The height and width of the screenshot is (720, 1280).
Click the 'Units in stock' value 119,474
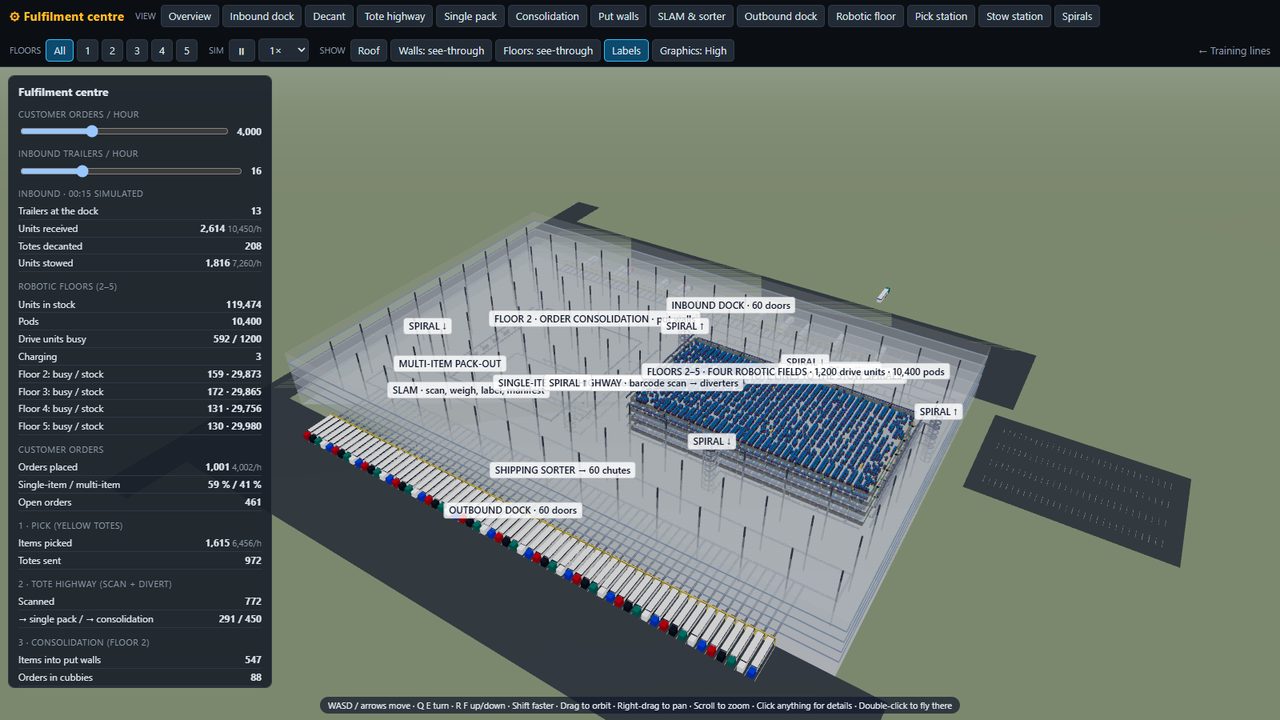point(243,305)
